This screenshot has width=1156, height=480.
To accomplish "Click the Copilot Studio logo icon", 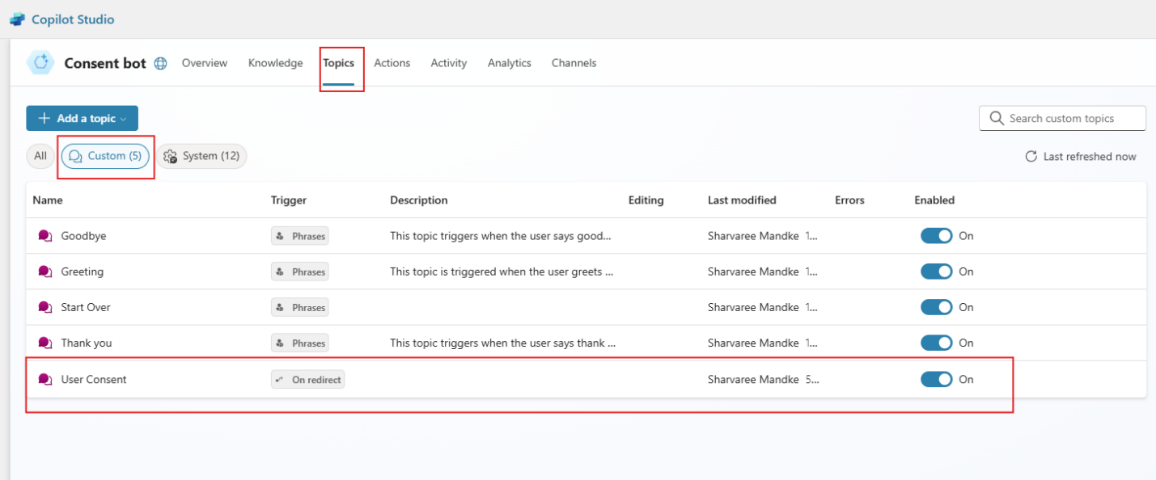I will [x=16, y=19].
